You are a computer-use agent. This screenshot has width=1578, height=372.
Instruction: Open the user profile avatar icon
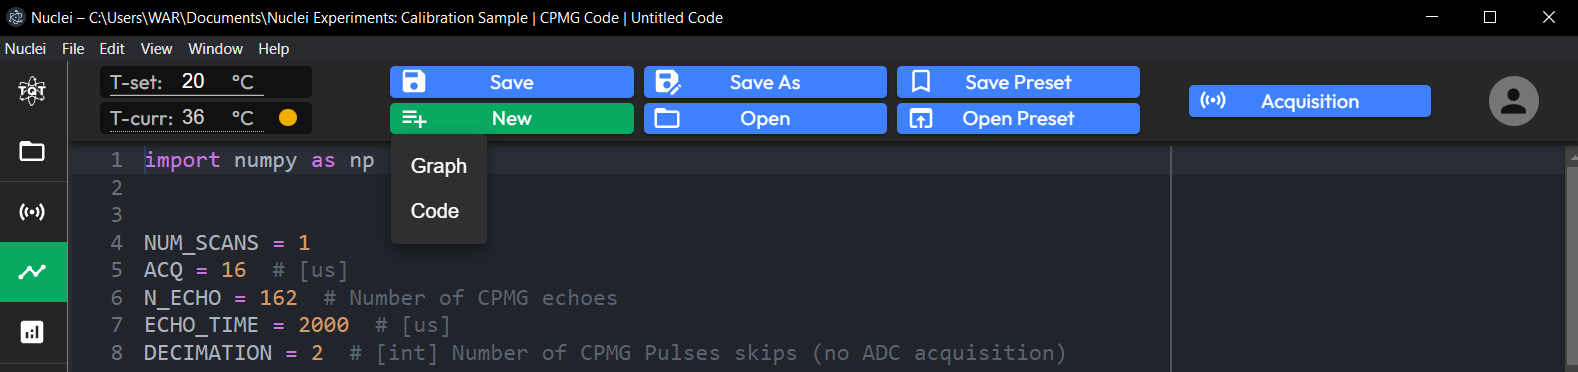tap(1513, 101)
